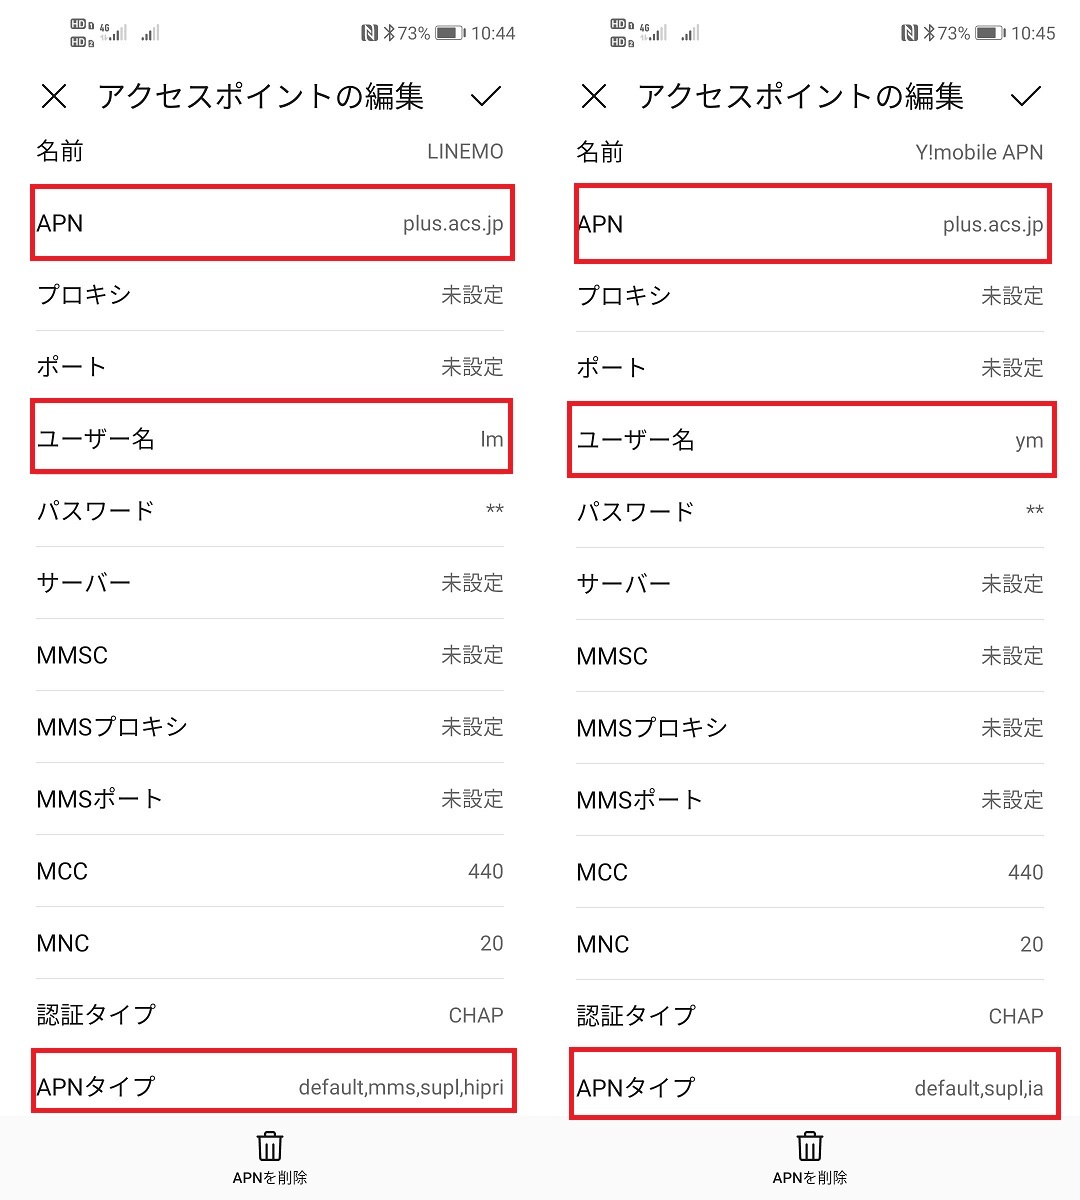The width and height of the screenshot is (1080, 1200).
Task: Edit the name field showing Y!mobile APN
Action: coord(810,152)
